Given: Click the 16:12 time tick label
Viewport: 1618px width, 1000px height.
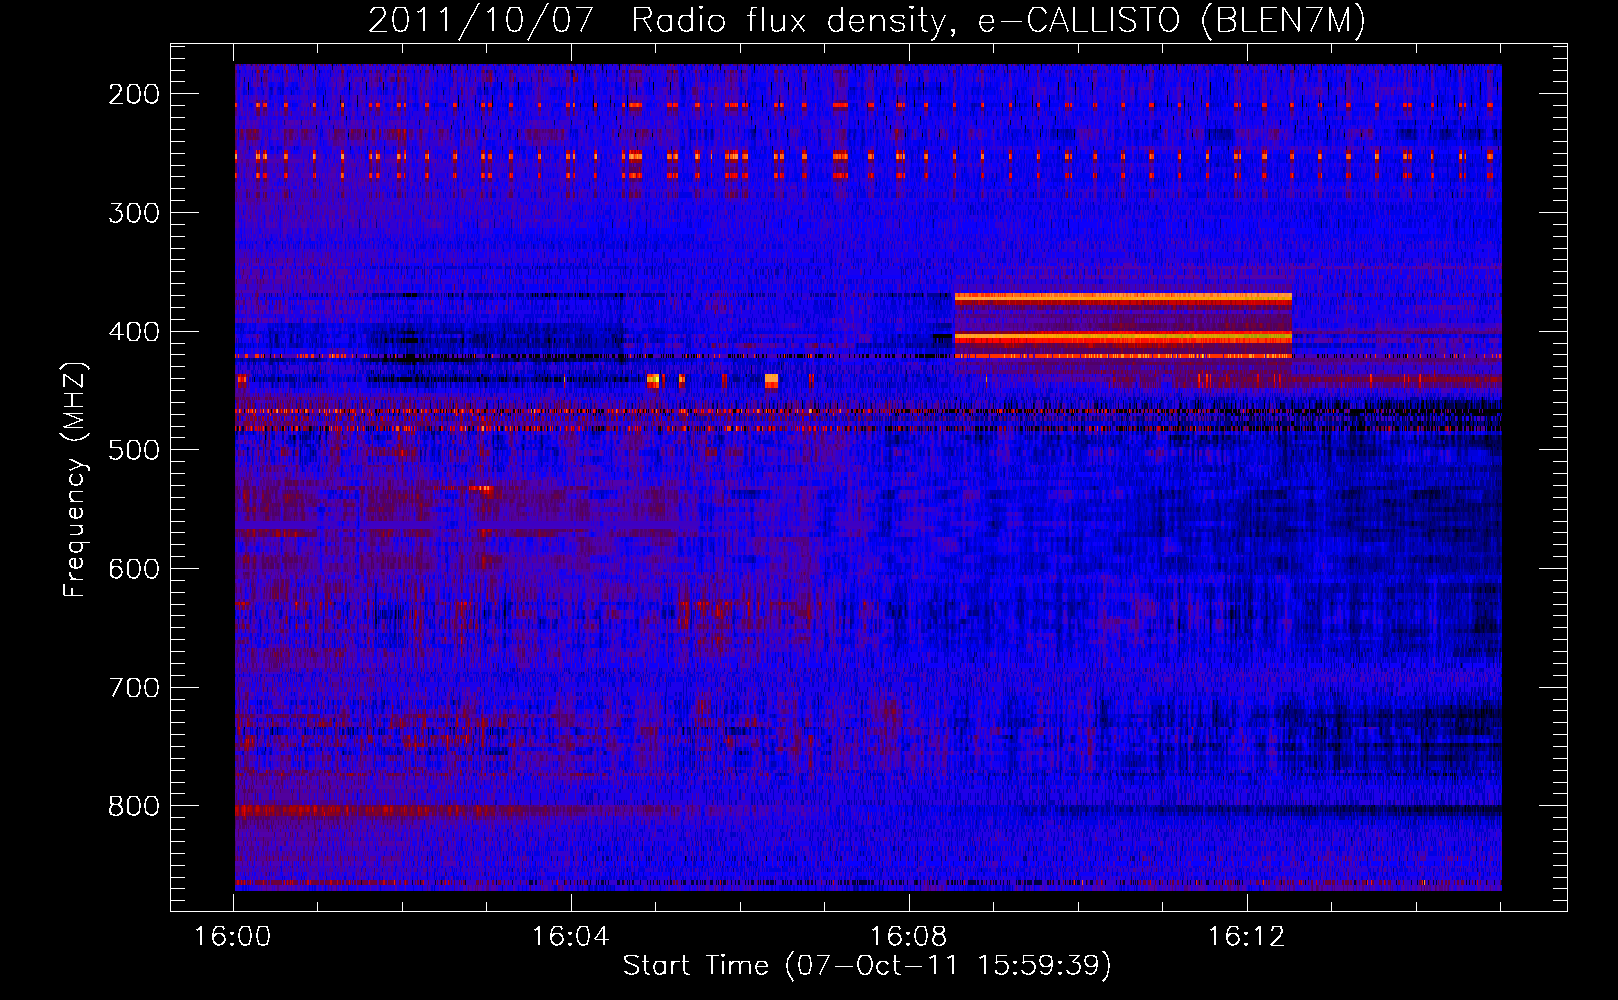Looking at the screenshot, I should tap(1247, 937).
